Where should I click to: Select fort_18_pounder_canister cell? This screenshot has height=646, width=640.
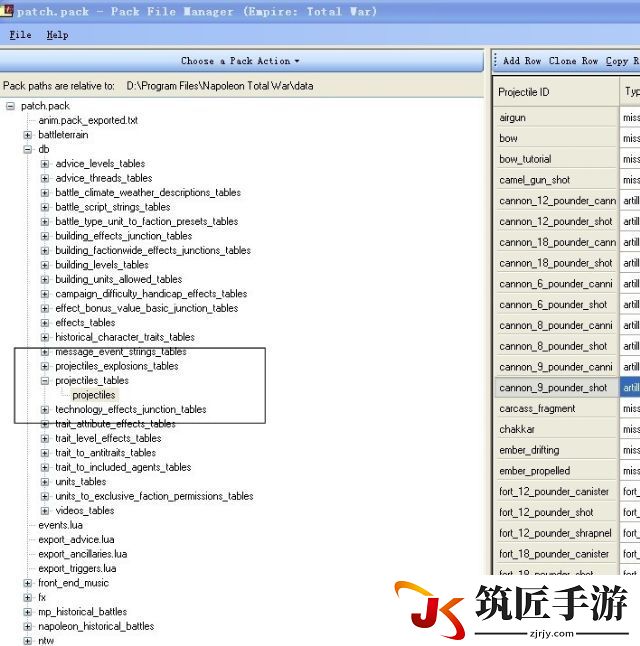click(x=556, y=554)
